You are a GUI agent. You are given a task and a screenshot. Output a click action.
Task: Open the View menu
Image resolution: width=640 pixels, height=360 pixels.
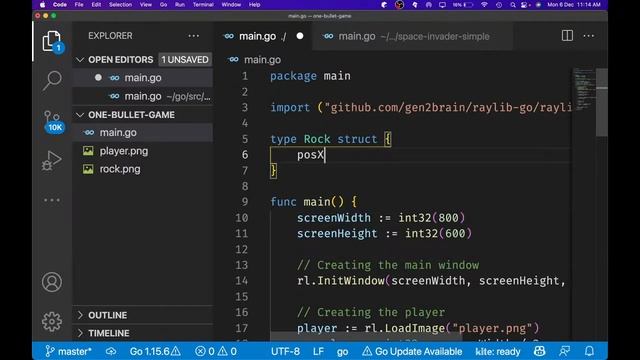(146, 5)
